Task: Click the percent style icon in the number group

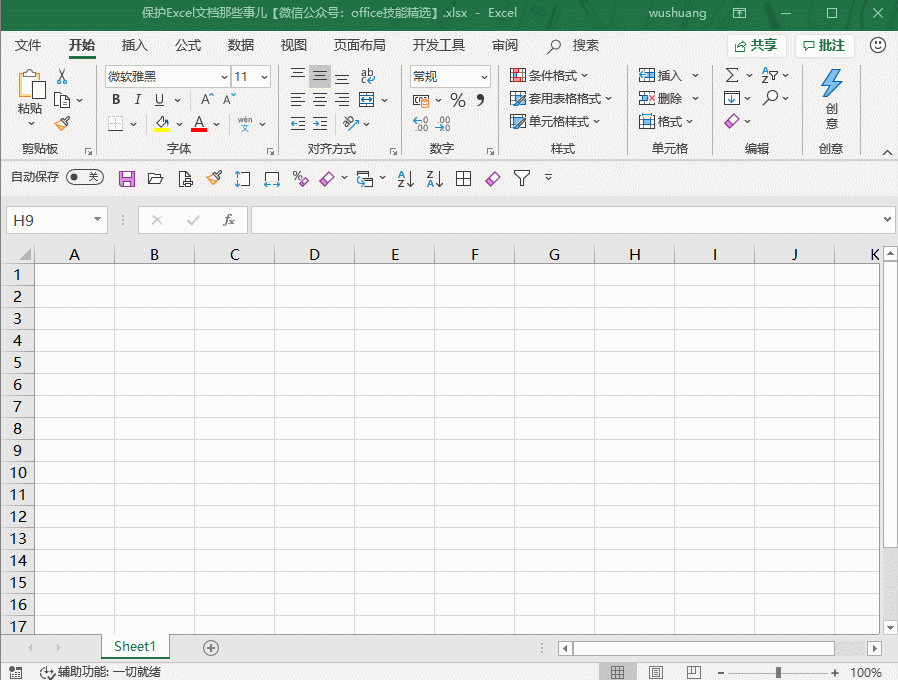Action: (457, 100)
